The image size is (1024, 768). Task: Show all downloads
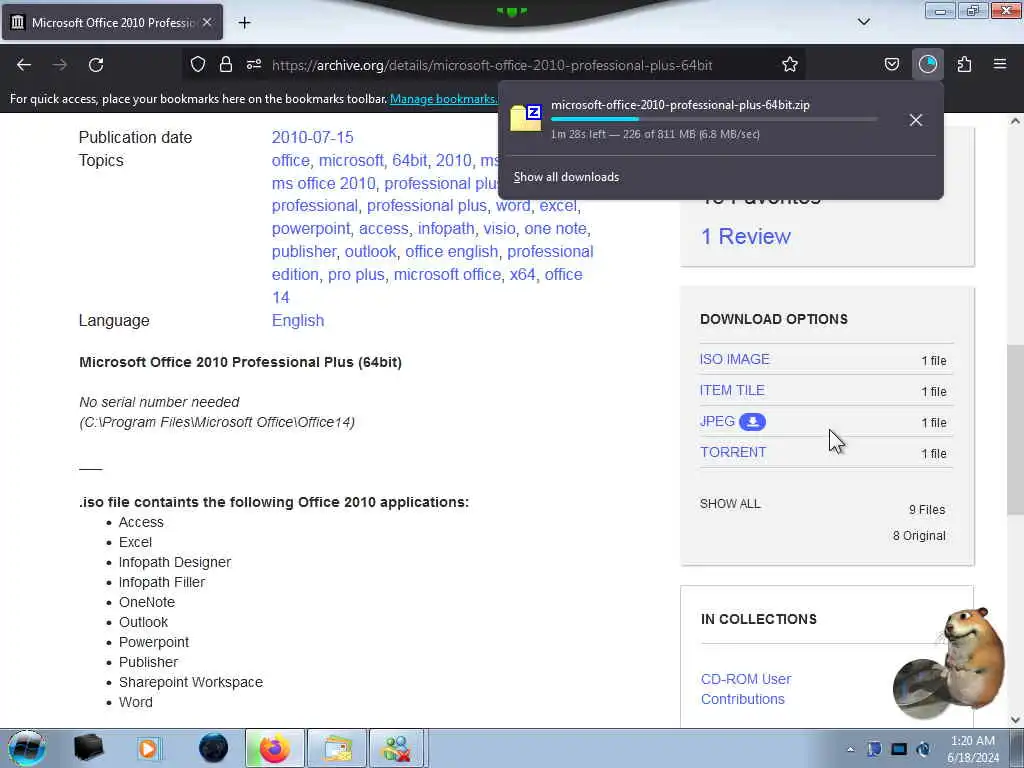tap(566, 177)
